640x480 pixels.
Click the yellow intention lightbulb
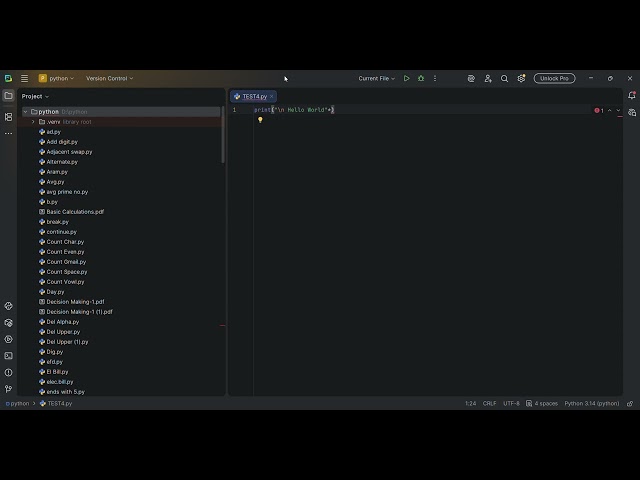click(260, 120)
